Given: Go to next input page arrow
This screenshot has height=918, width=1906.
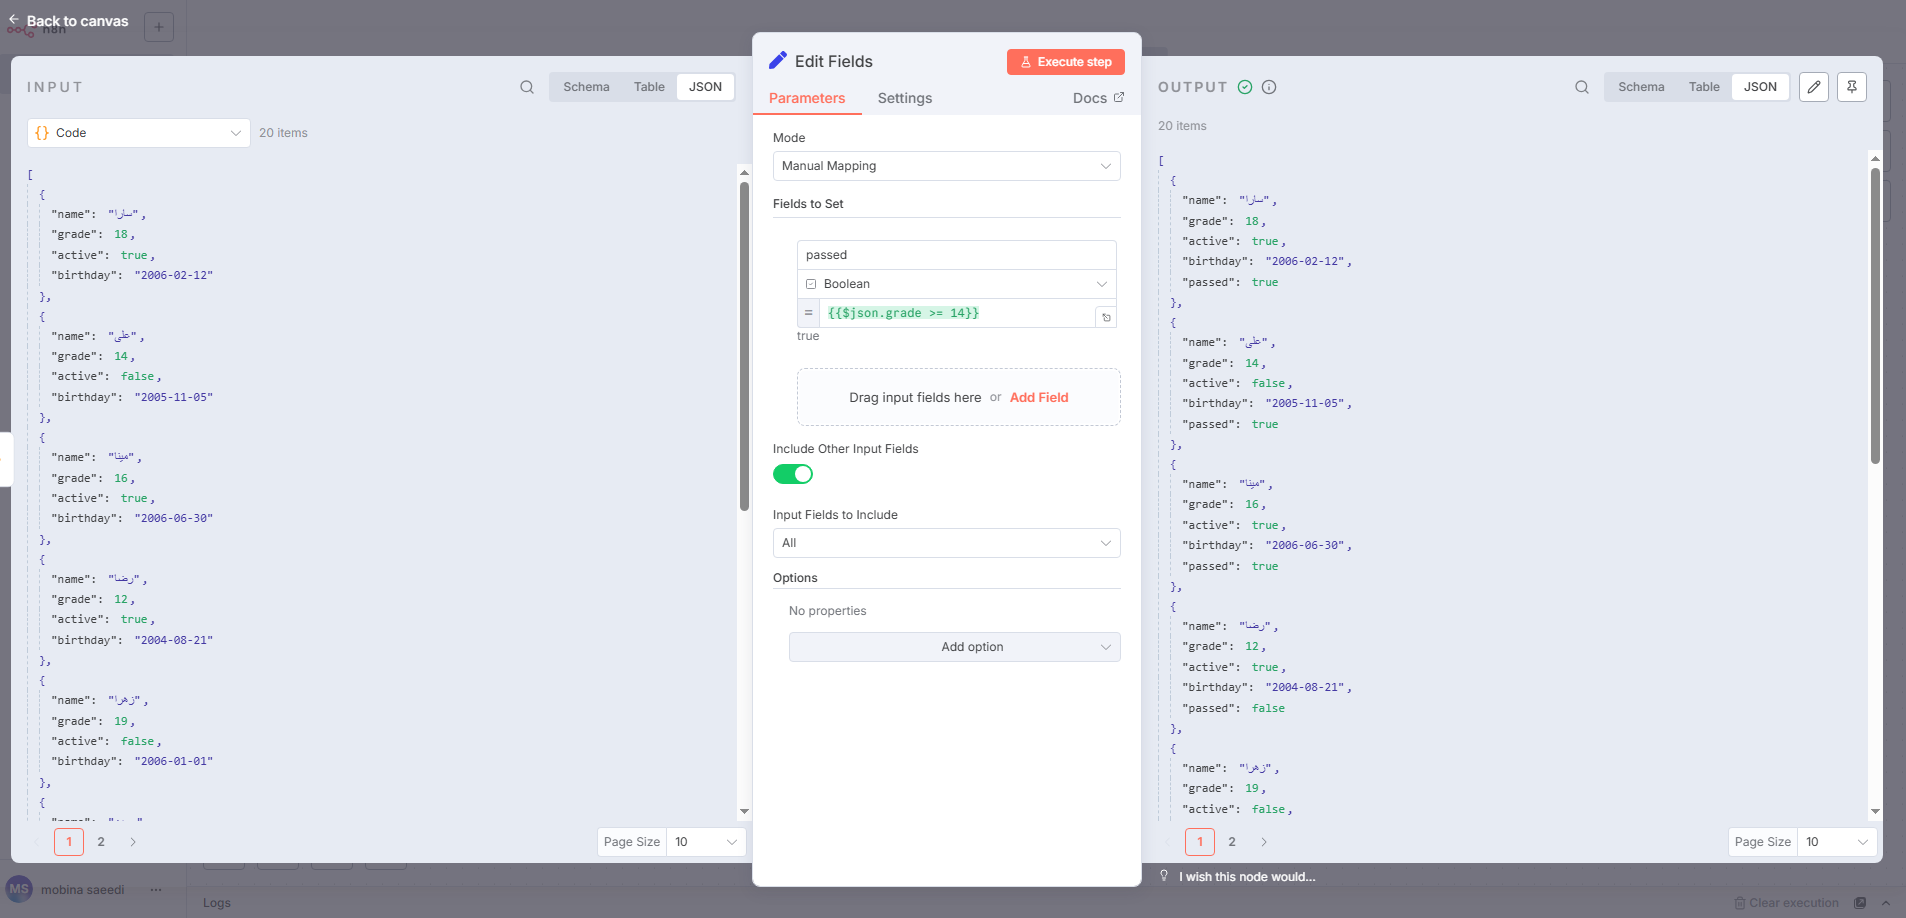Looking at the screenshot, I should point(133,842).
